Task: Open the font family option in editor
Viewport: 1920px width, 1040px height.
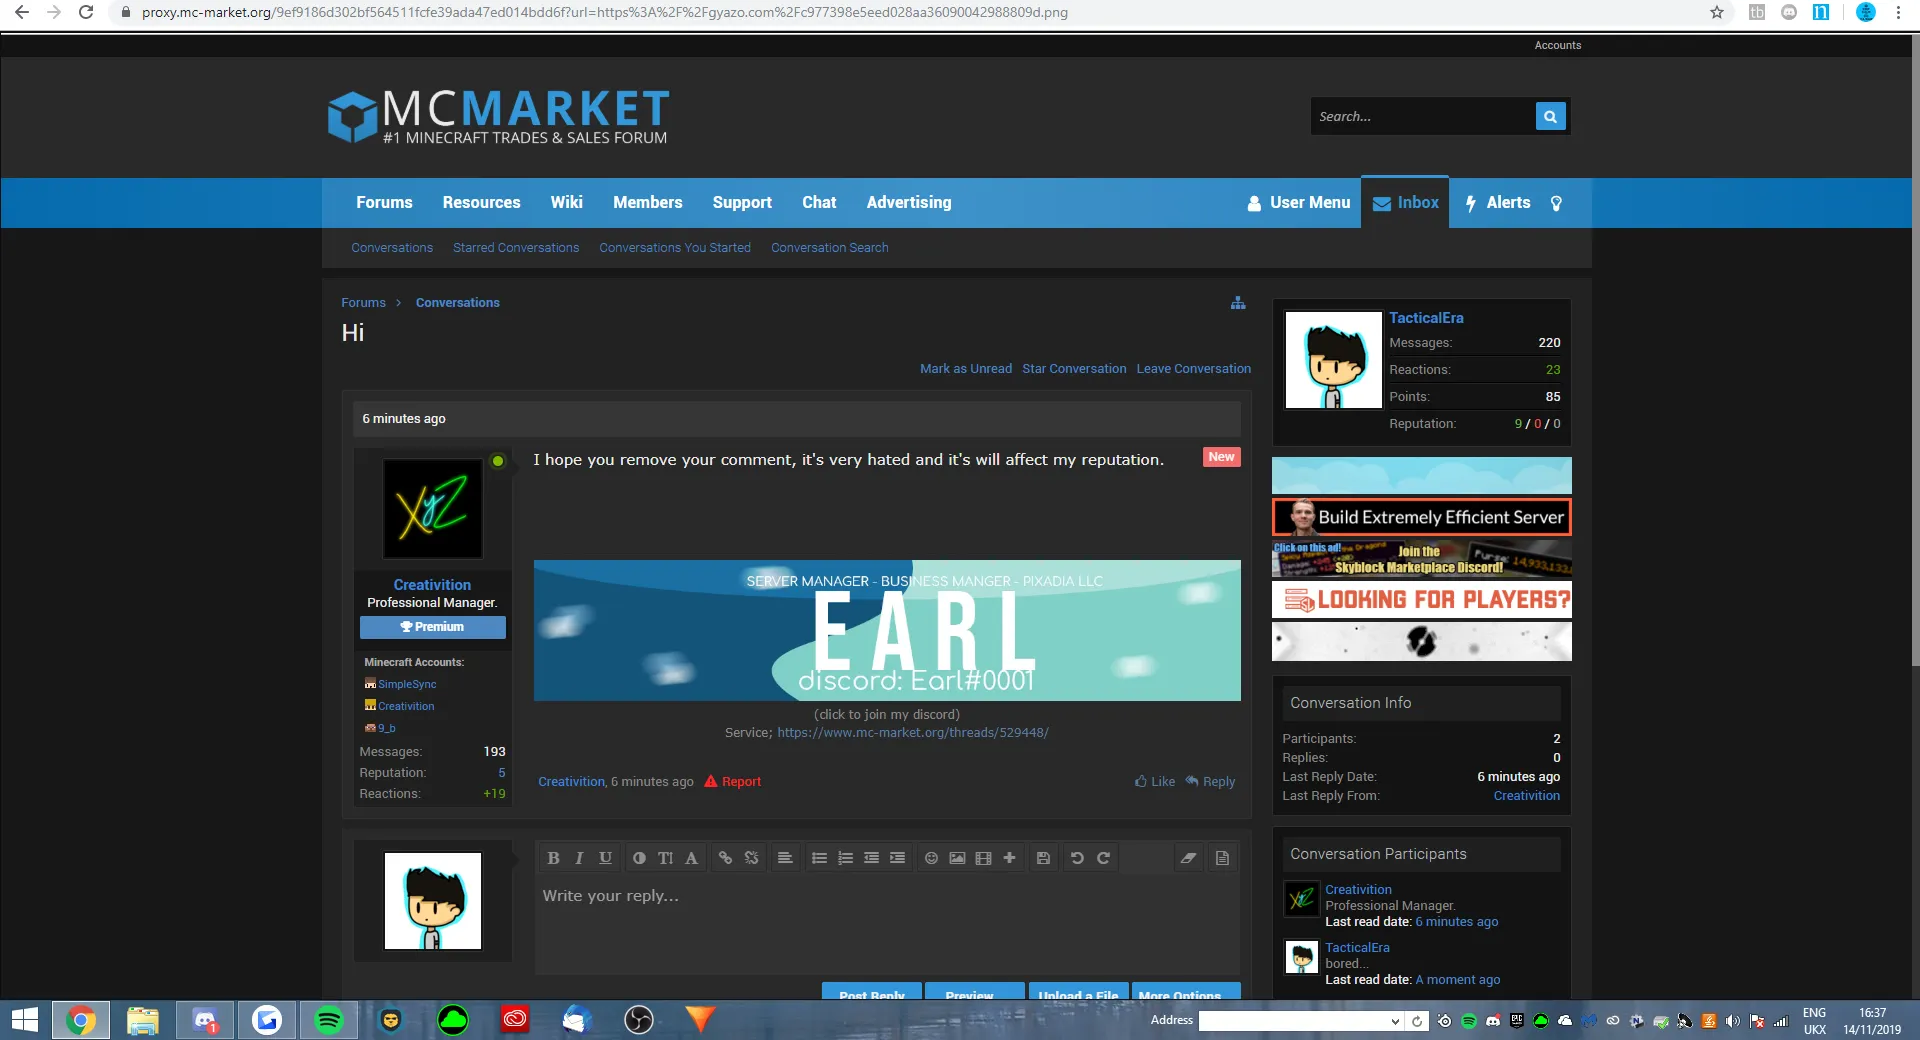Action: point(691,858)
